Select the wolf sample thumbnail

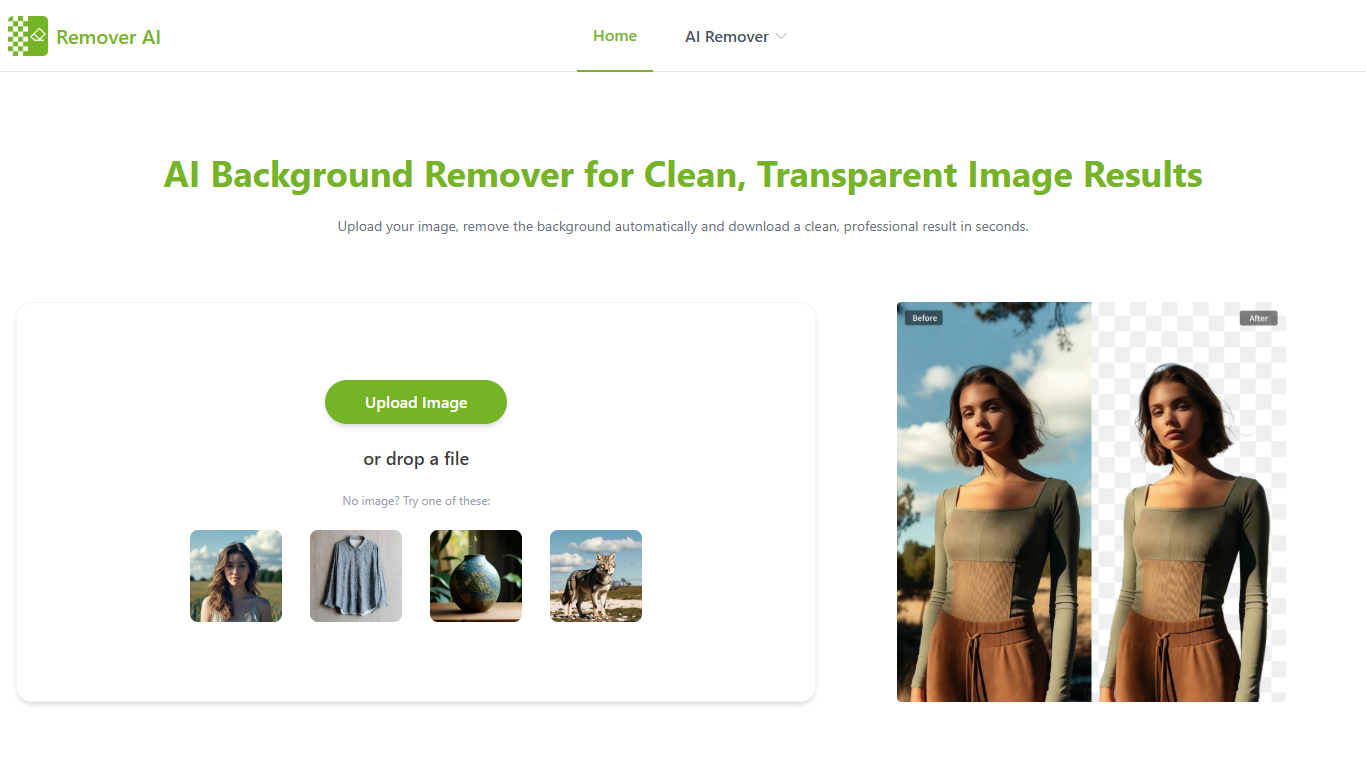pos(595,576)
